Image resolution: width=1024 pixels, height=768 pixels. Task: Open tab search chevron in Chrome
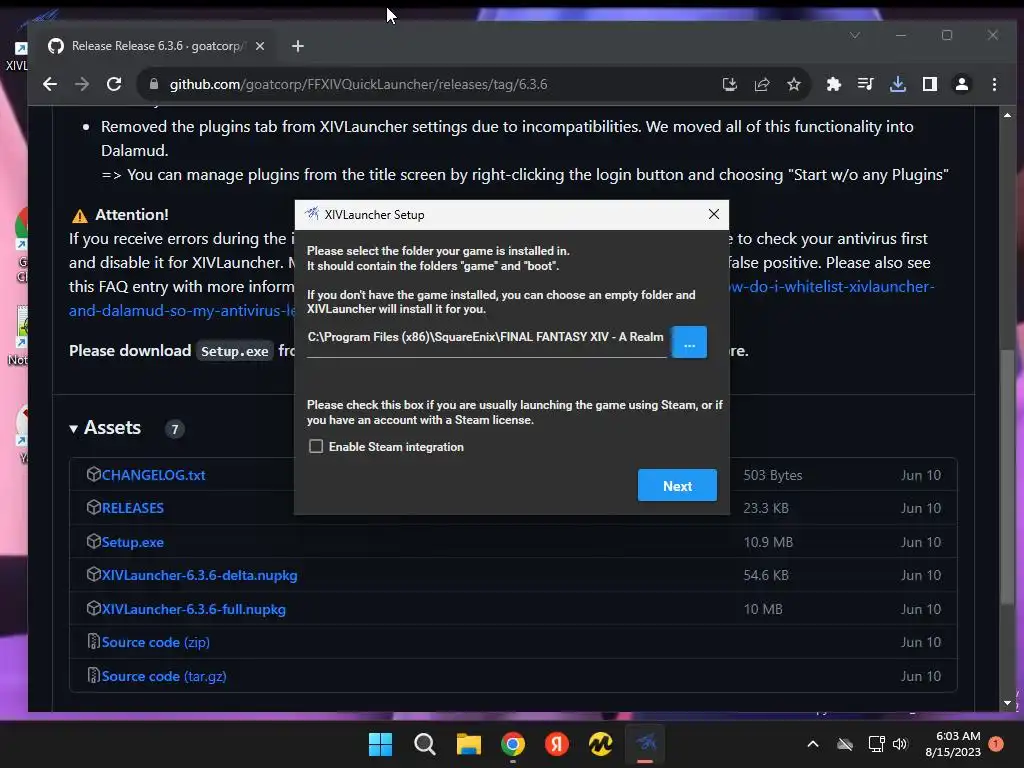point(855,35)
